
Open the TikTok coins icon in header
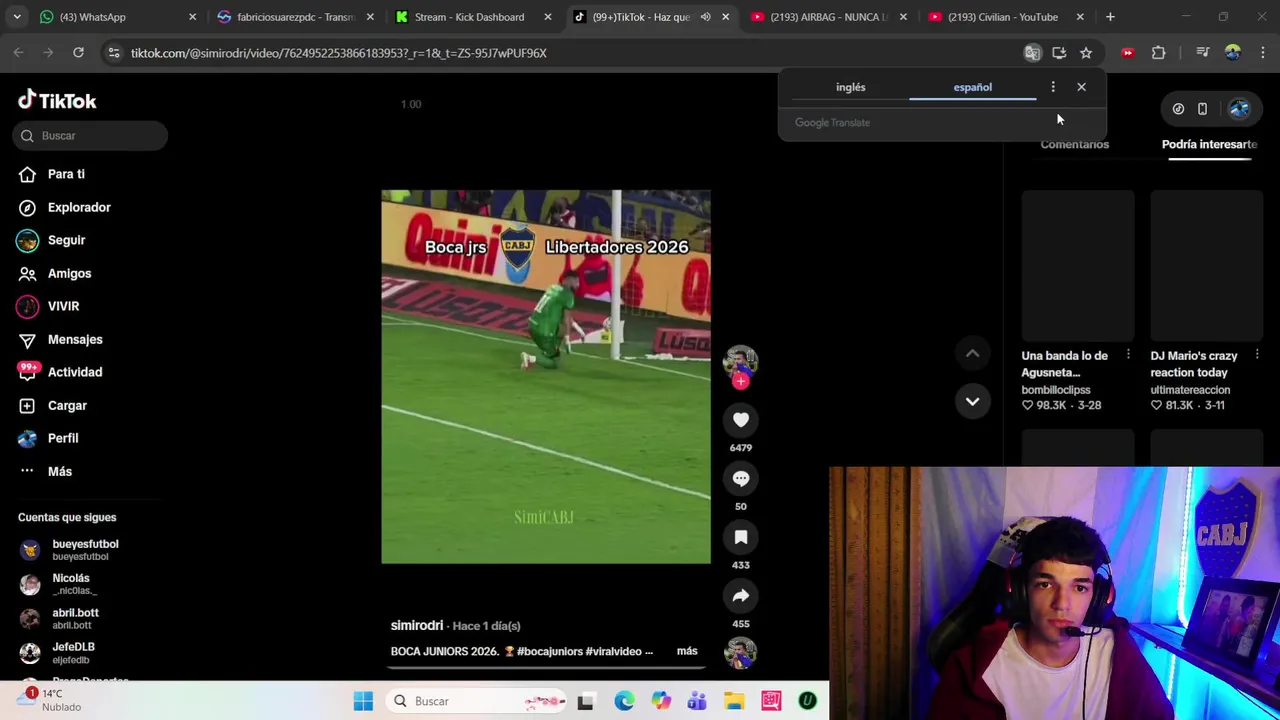tap(1178, 109)
